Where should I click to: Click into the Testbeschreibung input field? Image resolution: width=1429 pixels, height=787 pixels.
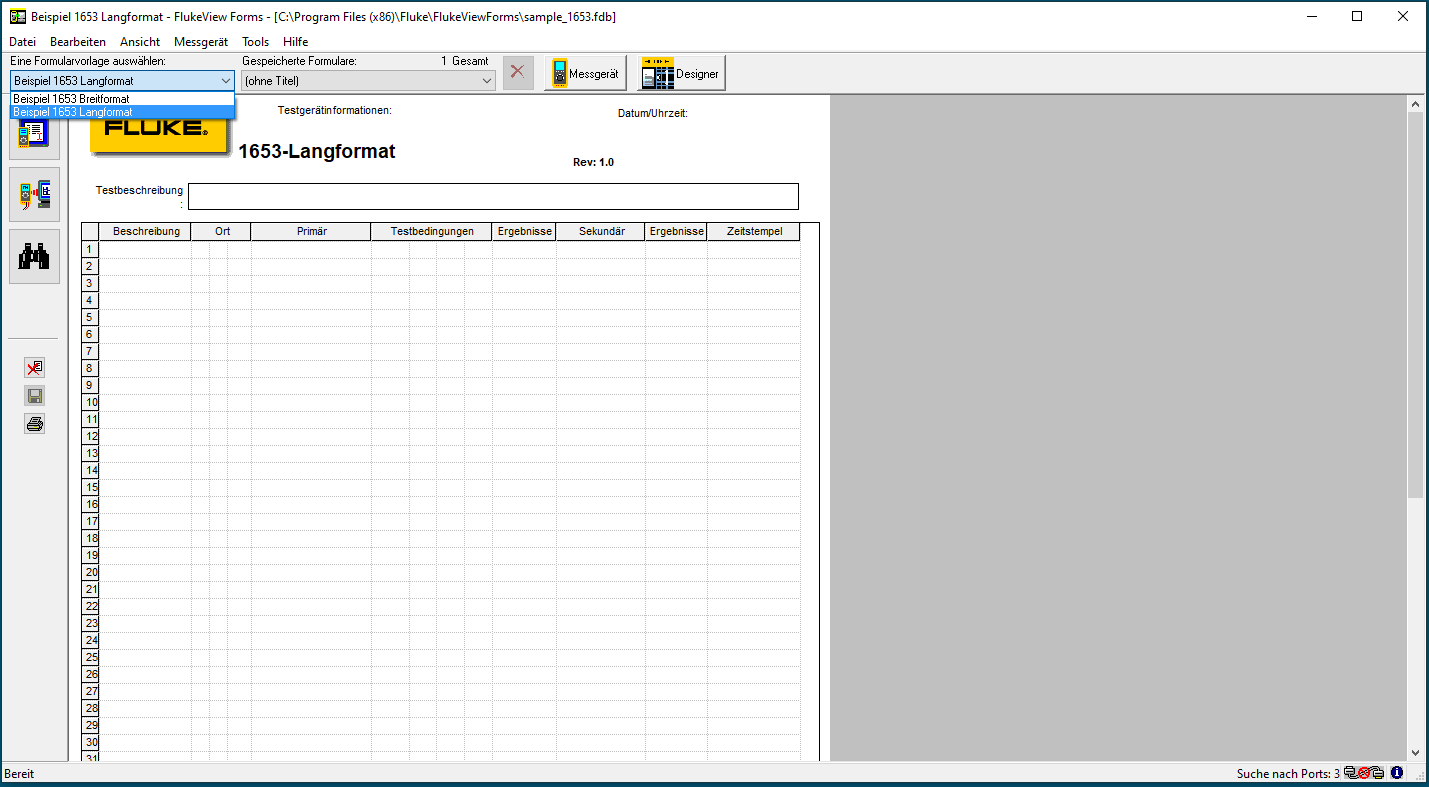pos(493,196)
